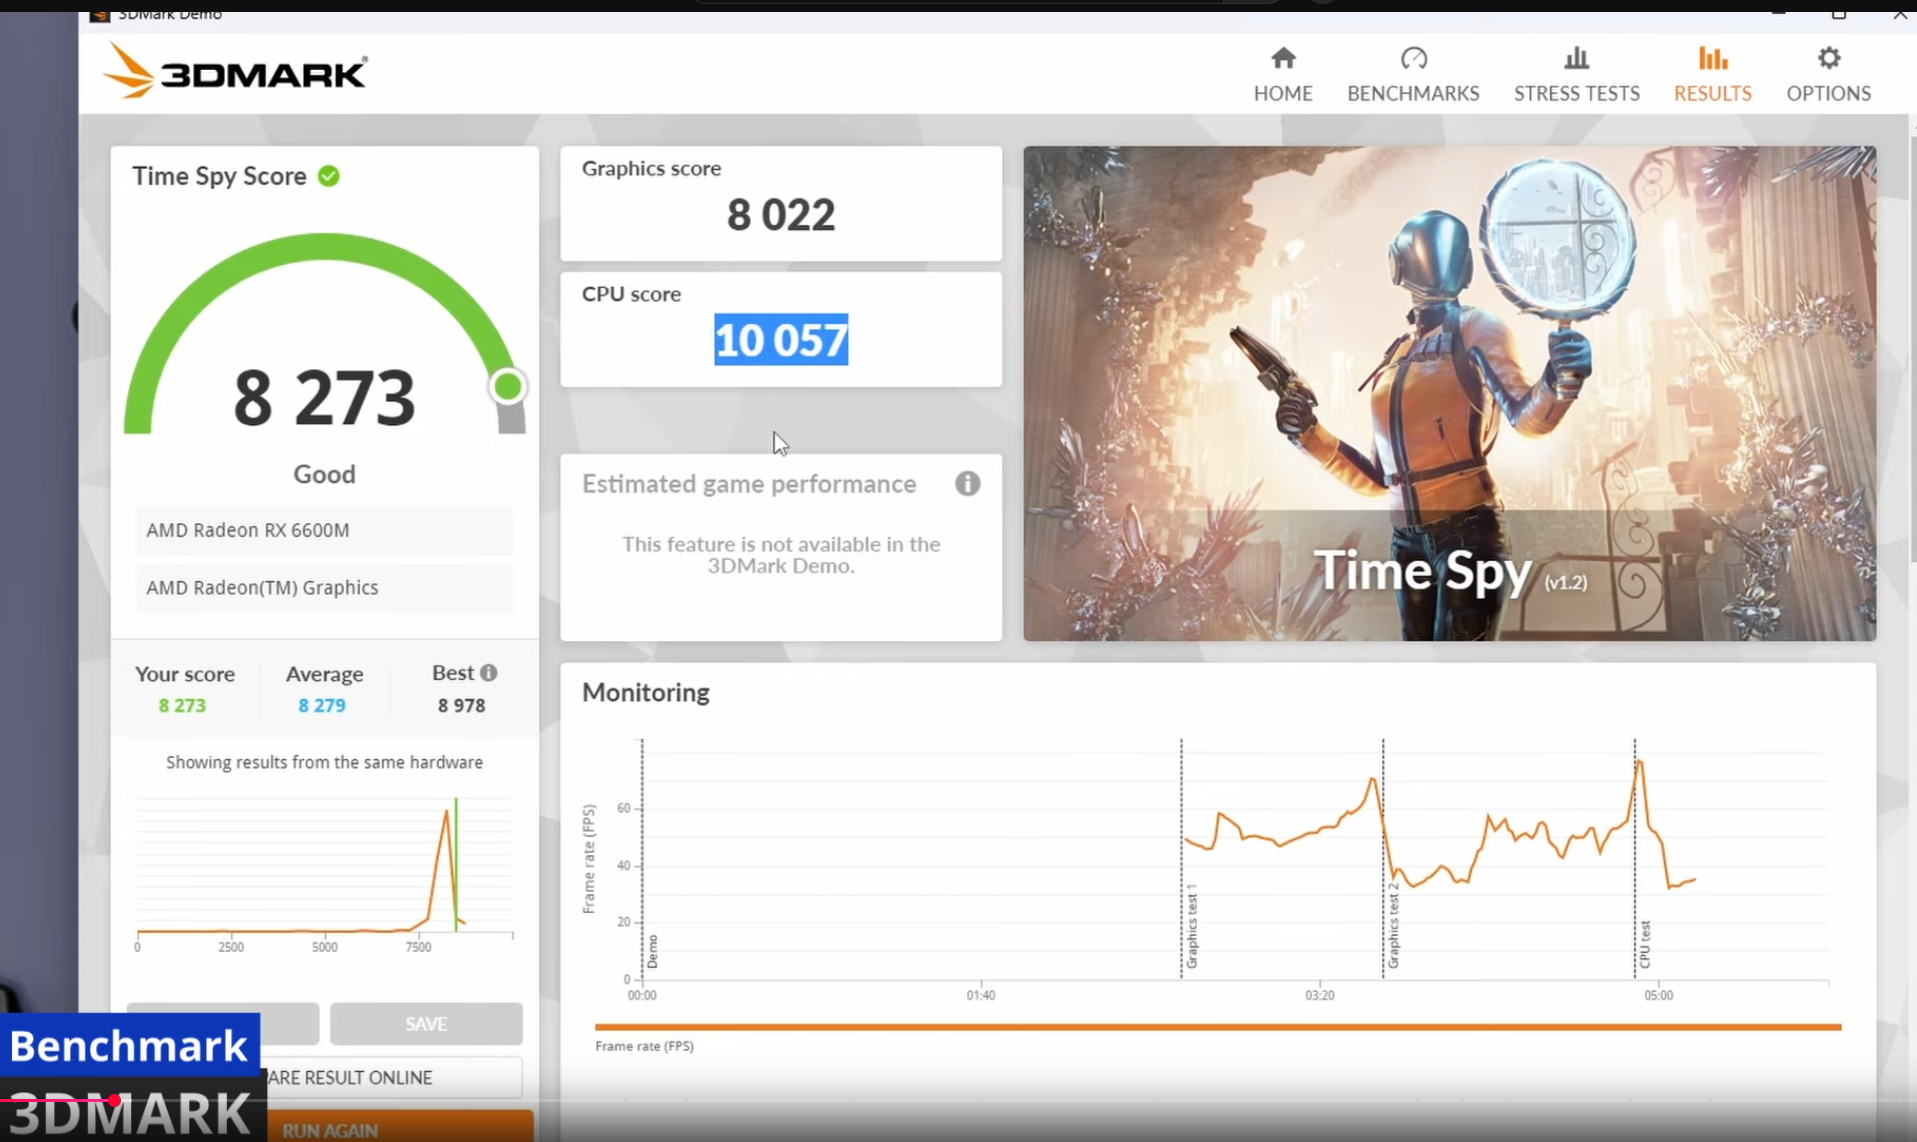
Task: Open the Options tab
Action: [x=1828, y=74]
